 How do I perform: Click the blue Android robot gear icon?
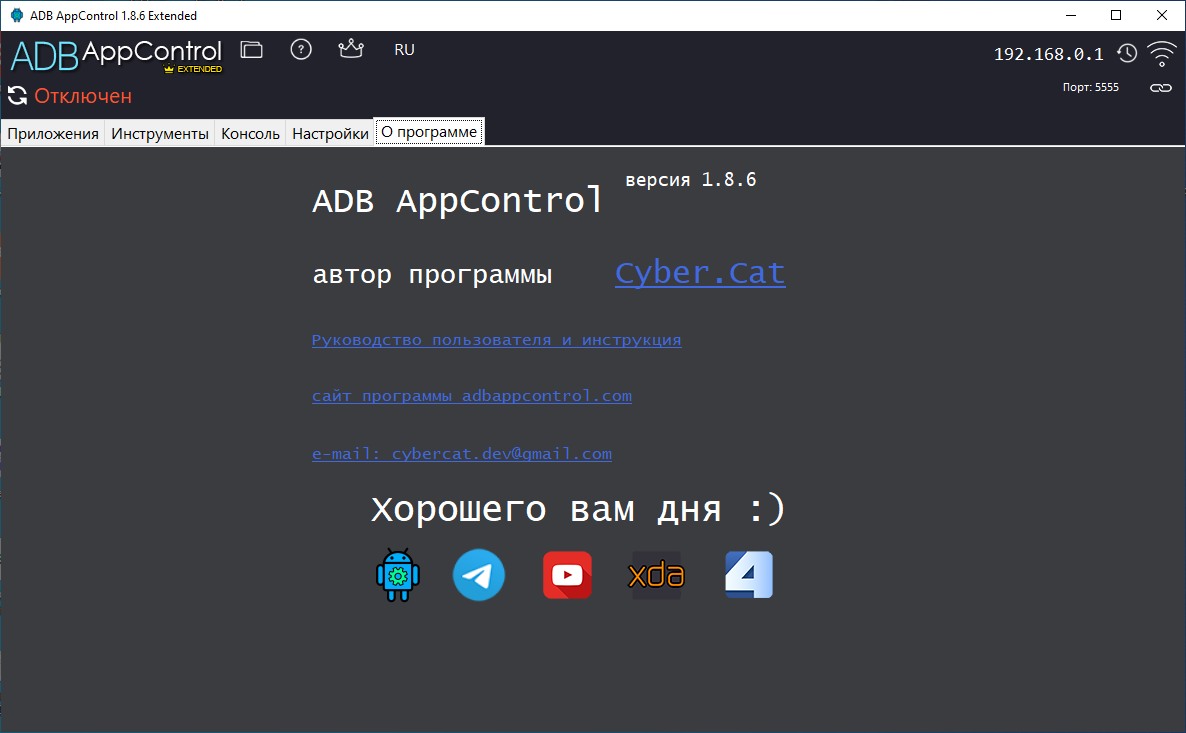[398, 575]
